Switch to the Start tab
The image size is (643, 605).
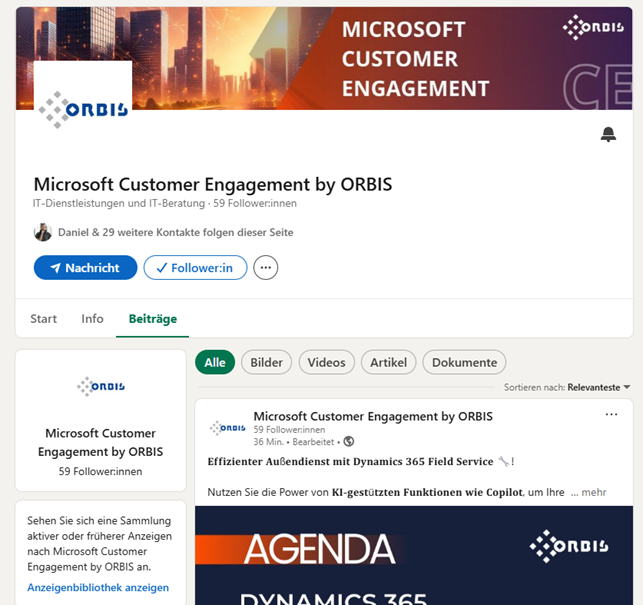click(43, 319)
